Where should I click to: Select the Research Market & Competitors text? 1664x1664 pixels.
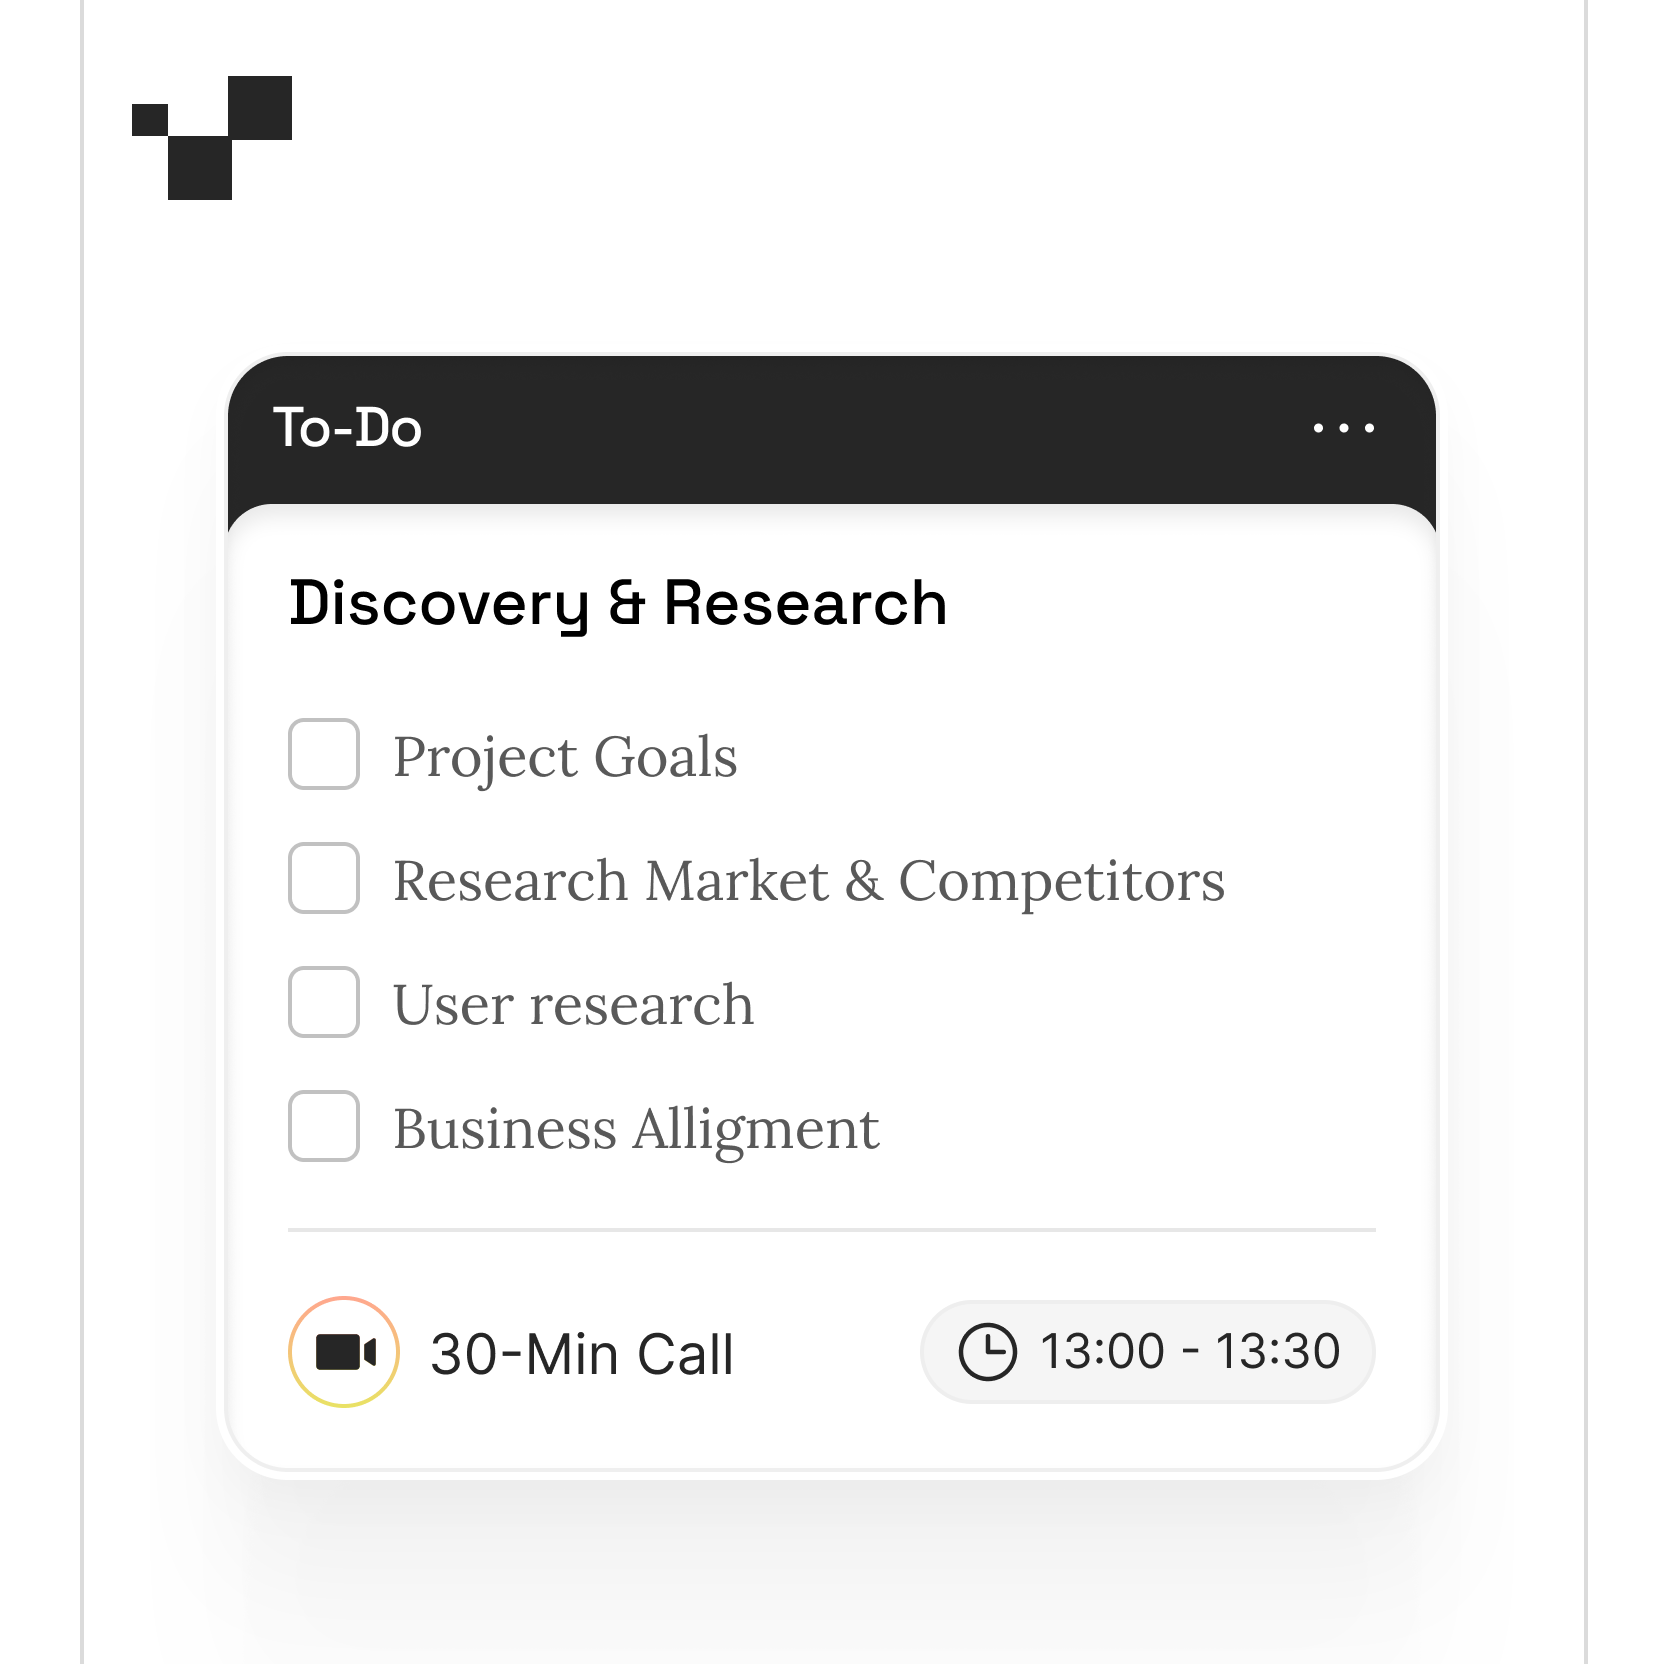tap(808, 881)
